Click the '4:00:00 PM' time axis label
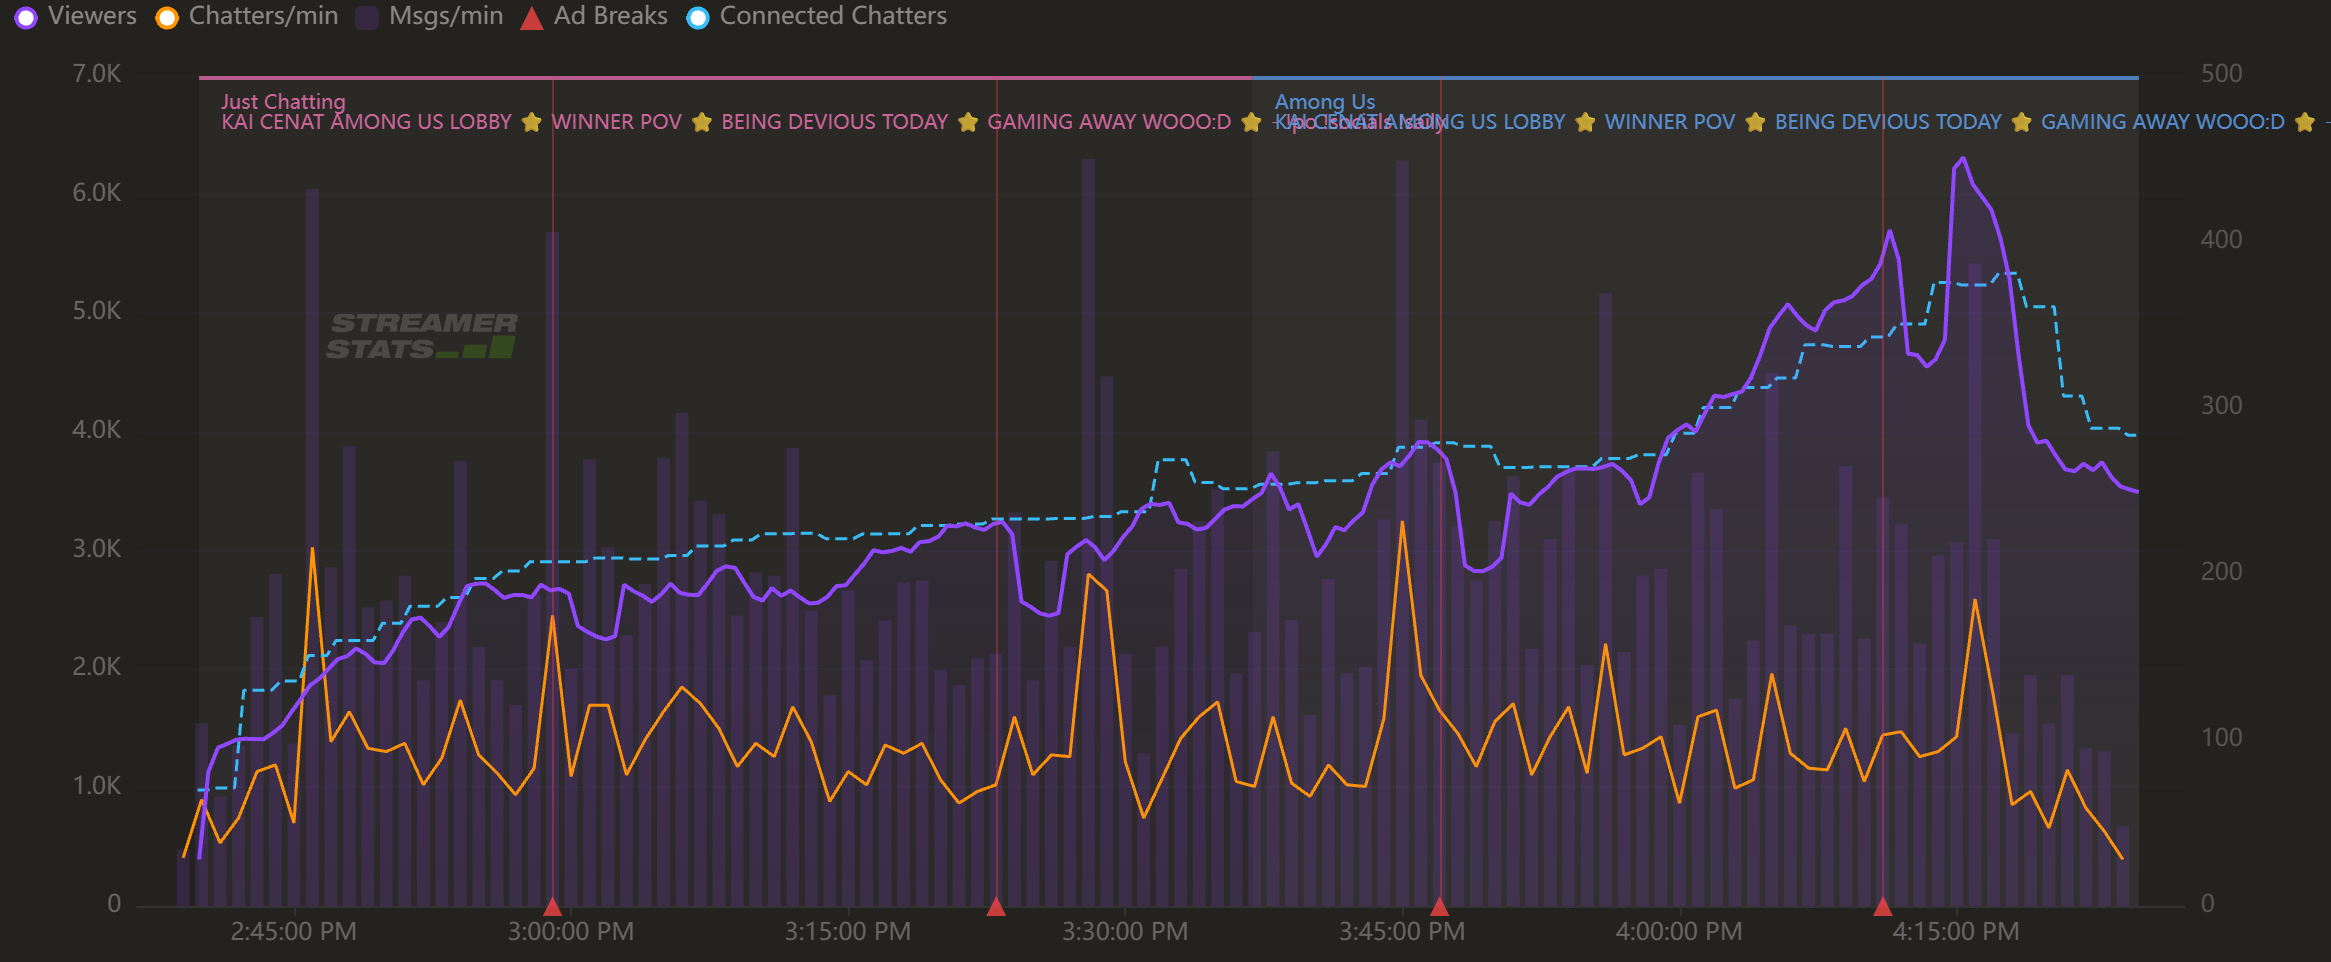 point(1679,932)
